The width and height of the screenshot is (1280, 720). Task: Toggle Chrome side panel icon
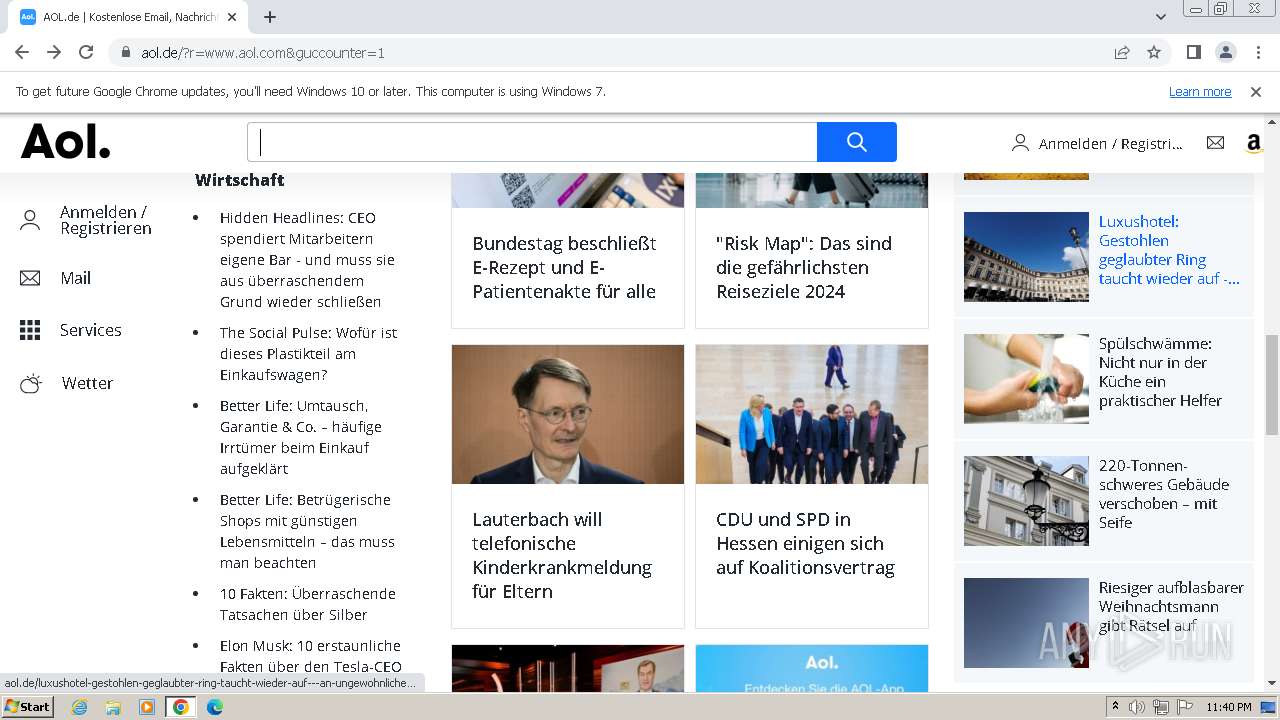(1193, 52)
